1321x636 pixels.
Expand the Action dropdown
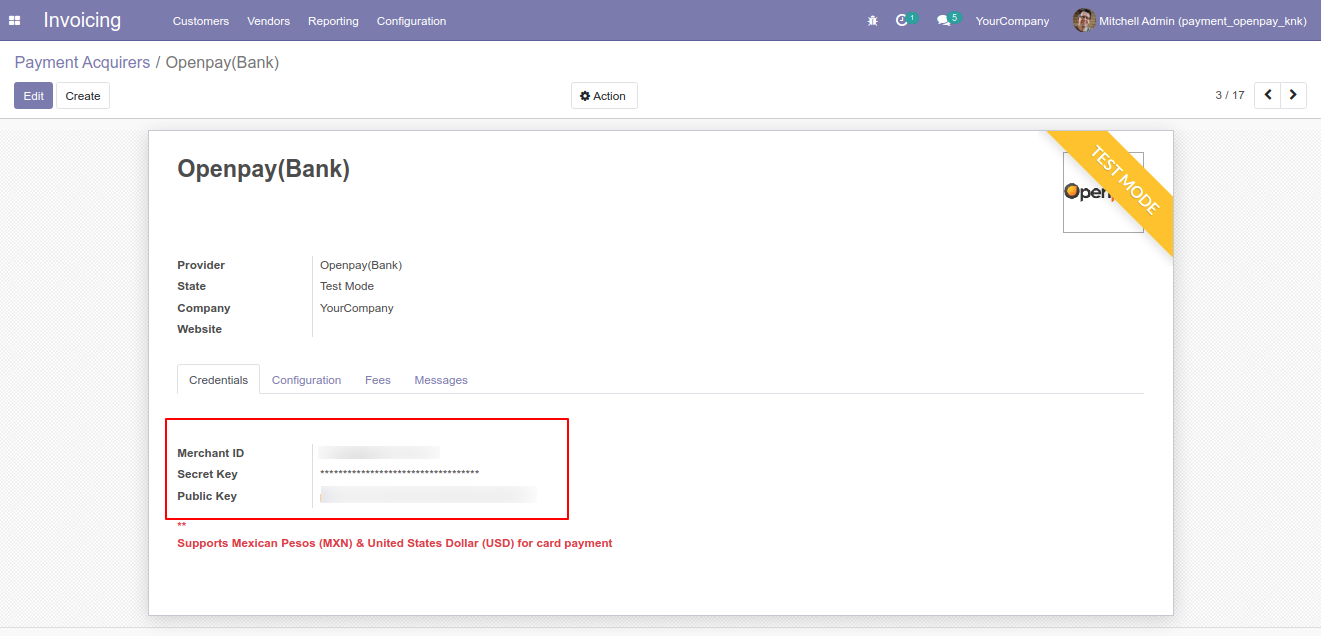pos(604,96)
